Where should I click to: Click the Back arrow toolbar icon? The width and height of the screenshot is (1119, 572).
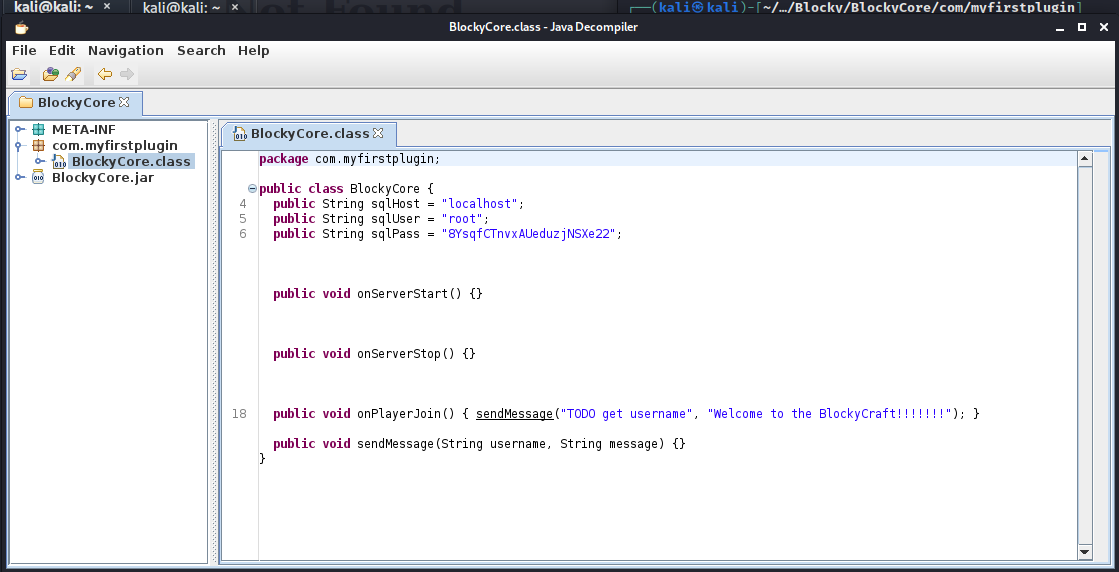pyautogui.click(x=104, y=74)
